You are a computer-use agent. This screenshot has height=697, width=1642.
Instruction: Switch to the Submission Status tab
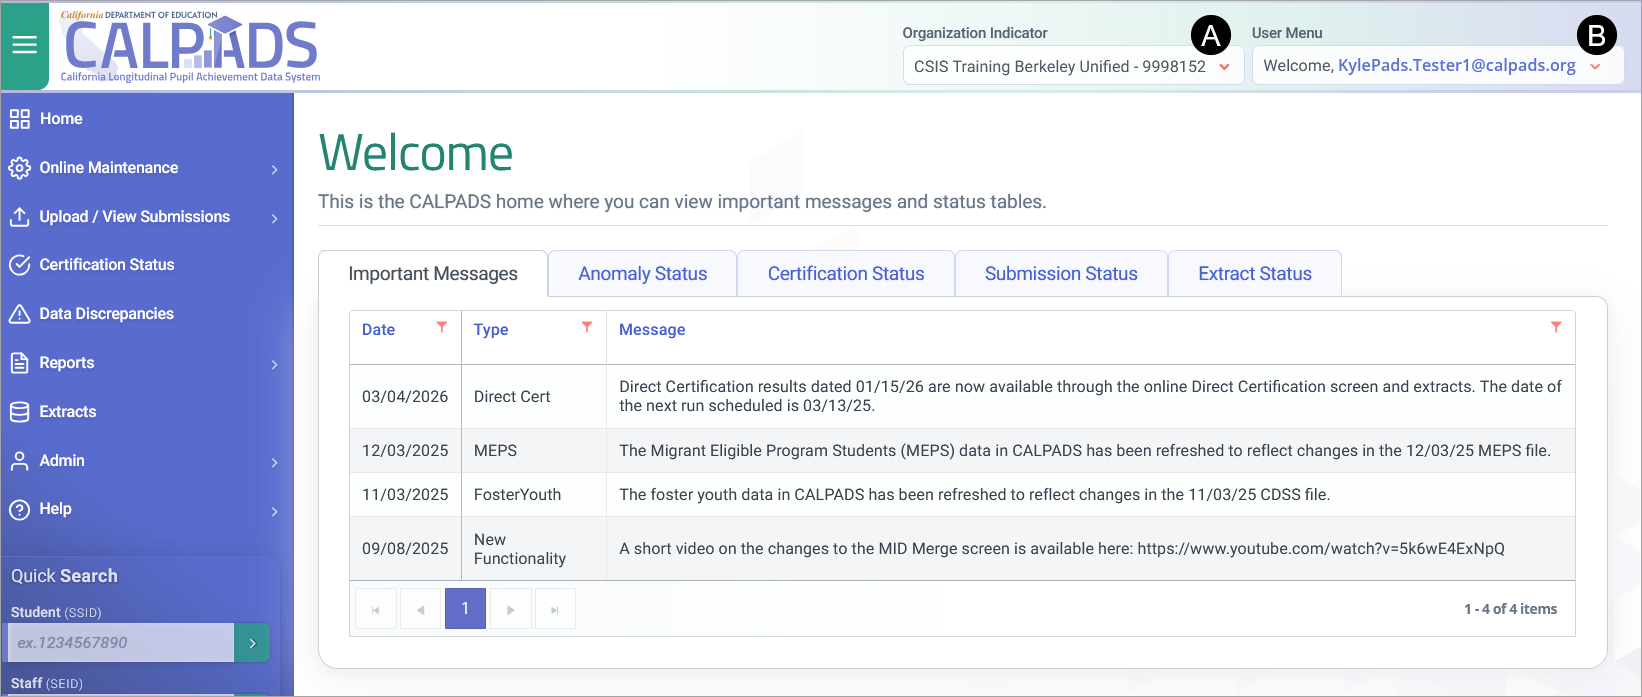1061,274
